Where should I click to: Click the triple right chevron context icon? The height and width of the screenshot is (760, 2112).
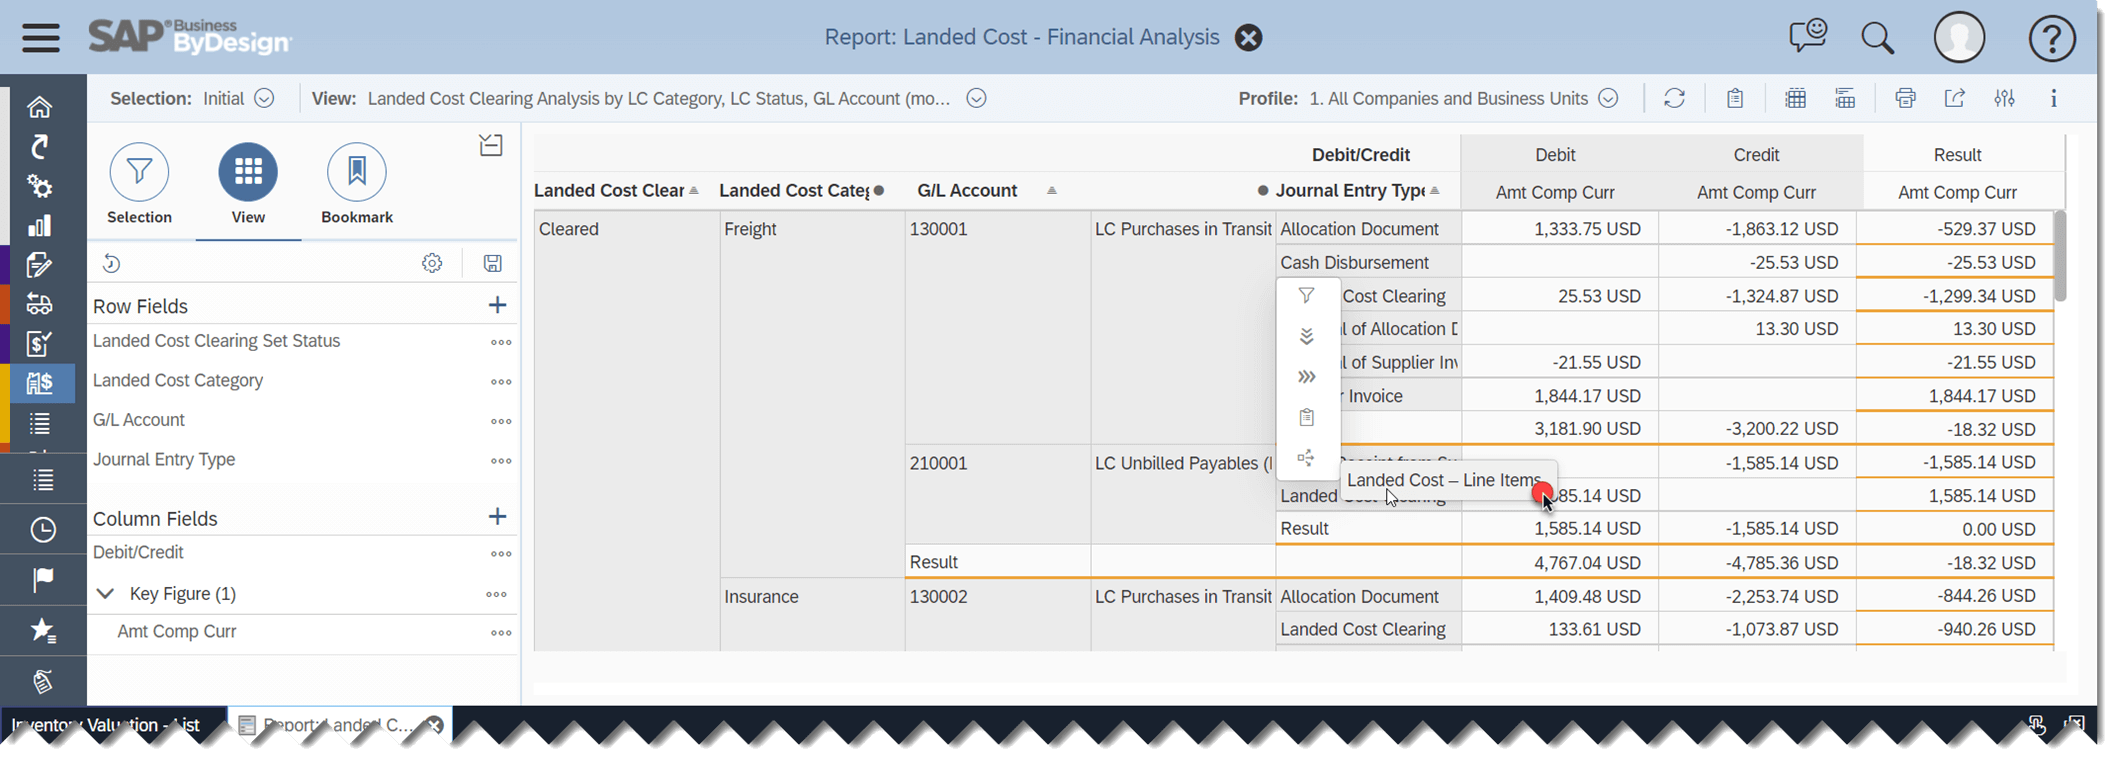[1306, 377]
